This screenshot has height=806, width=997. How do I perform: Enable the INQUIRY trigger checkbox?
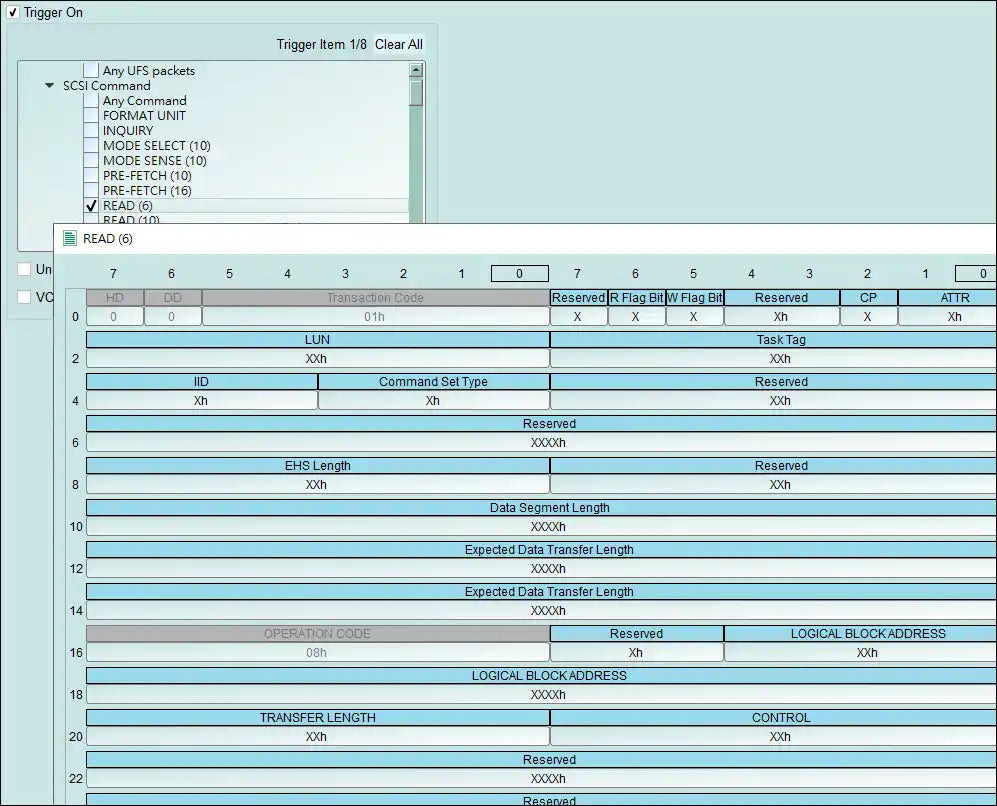point(92,130)
